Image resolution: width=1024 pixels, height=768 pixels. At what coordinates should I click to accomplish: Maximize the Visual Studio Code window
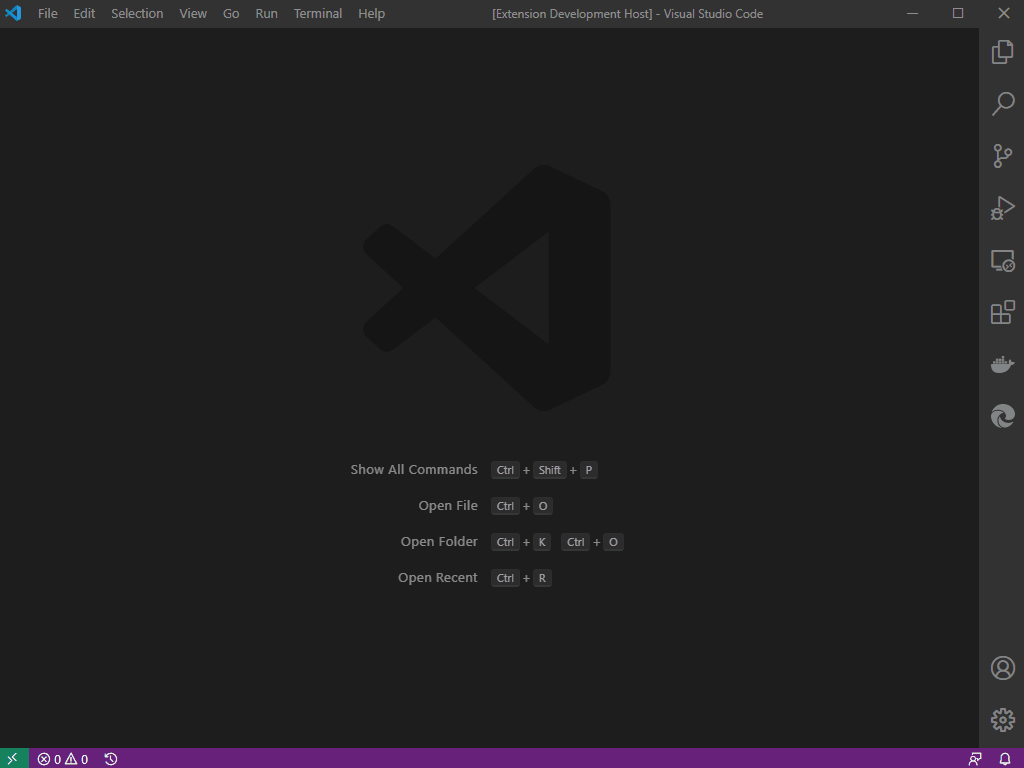(x=958, y=13)
